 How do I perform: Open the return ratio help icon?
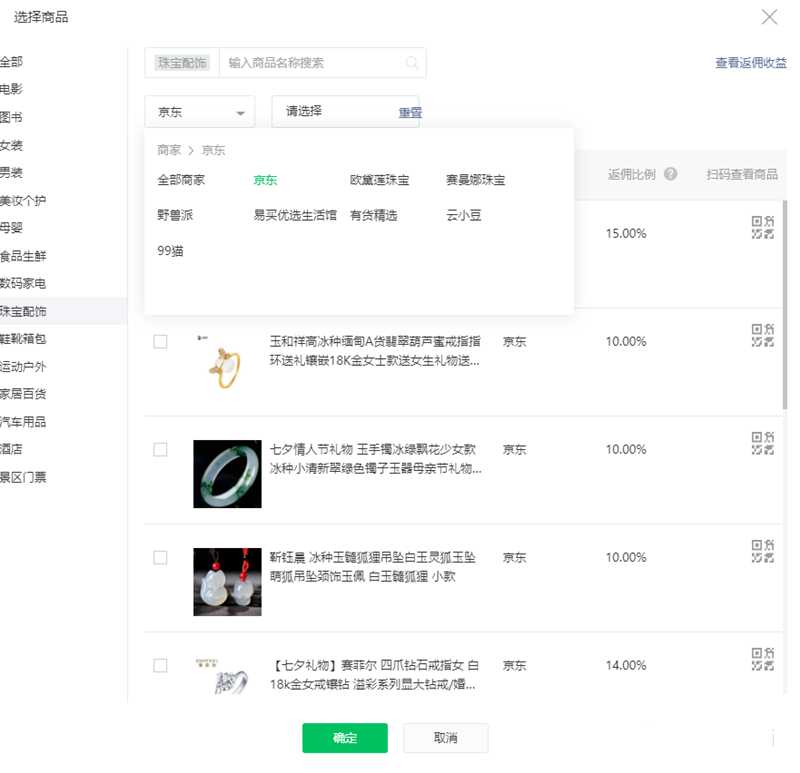pos(669,173)
